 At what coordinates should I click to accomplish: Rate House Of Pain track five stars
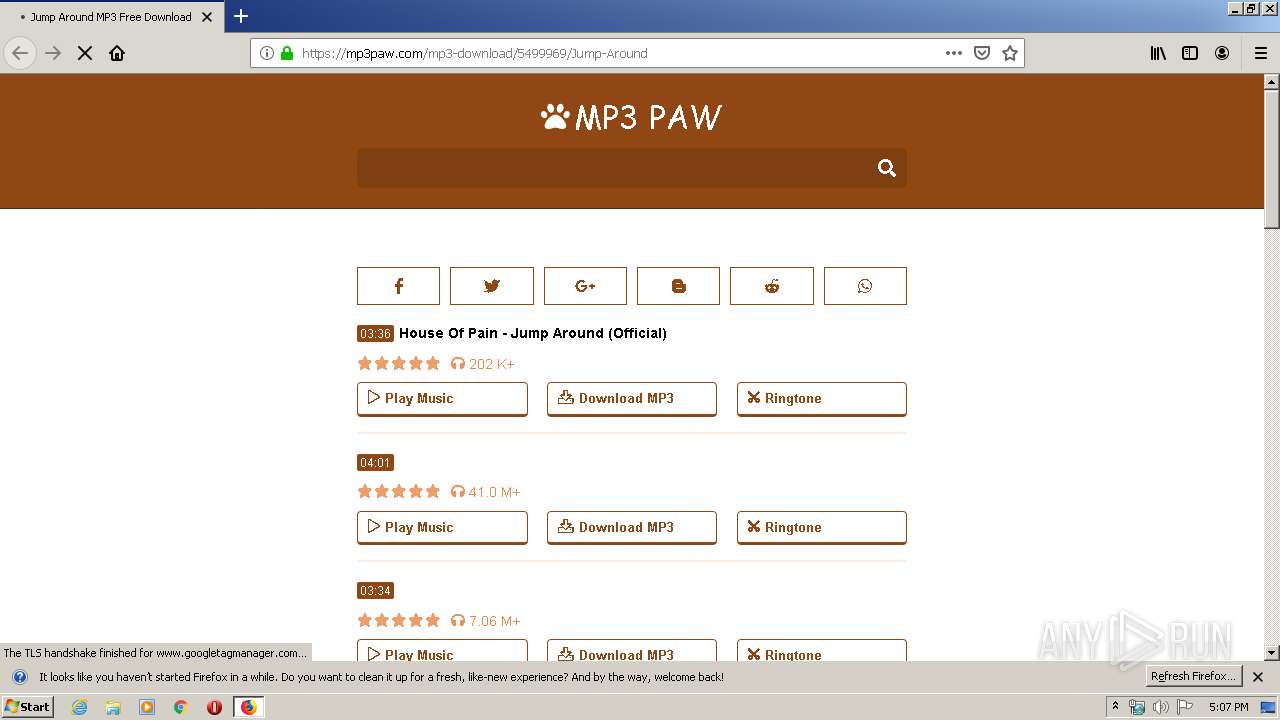tap(434, 363)
